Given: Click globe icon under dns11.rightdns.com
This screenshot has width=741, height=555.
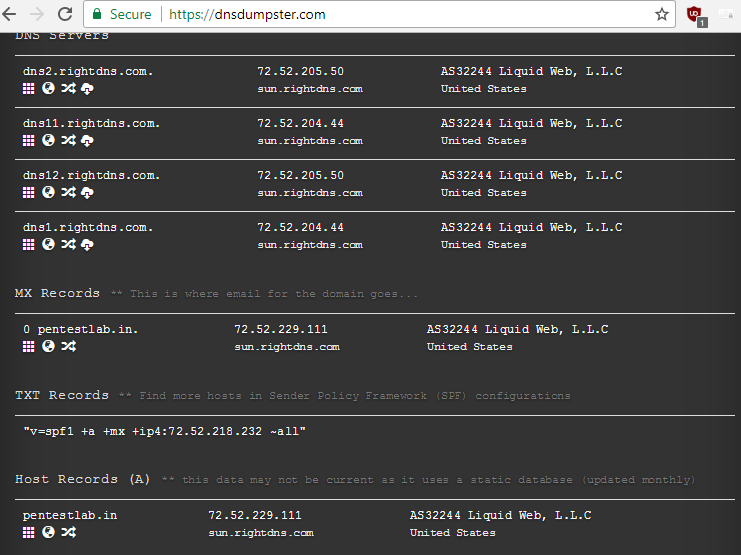Looking at the screenshot, I should pos(48,140).
